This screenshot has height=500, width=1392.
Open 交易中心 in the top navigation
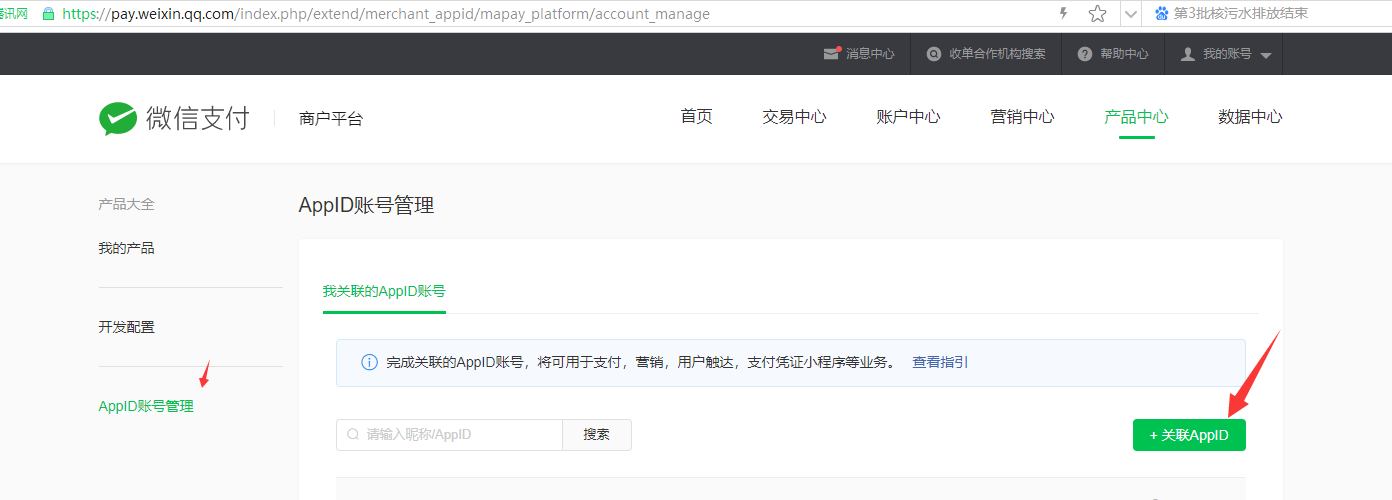(794, 117)
